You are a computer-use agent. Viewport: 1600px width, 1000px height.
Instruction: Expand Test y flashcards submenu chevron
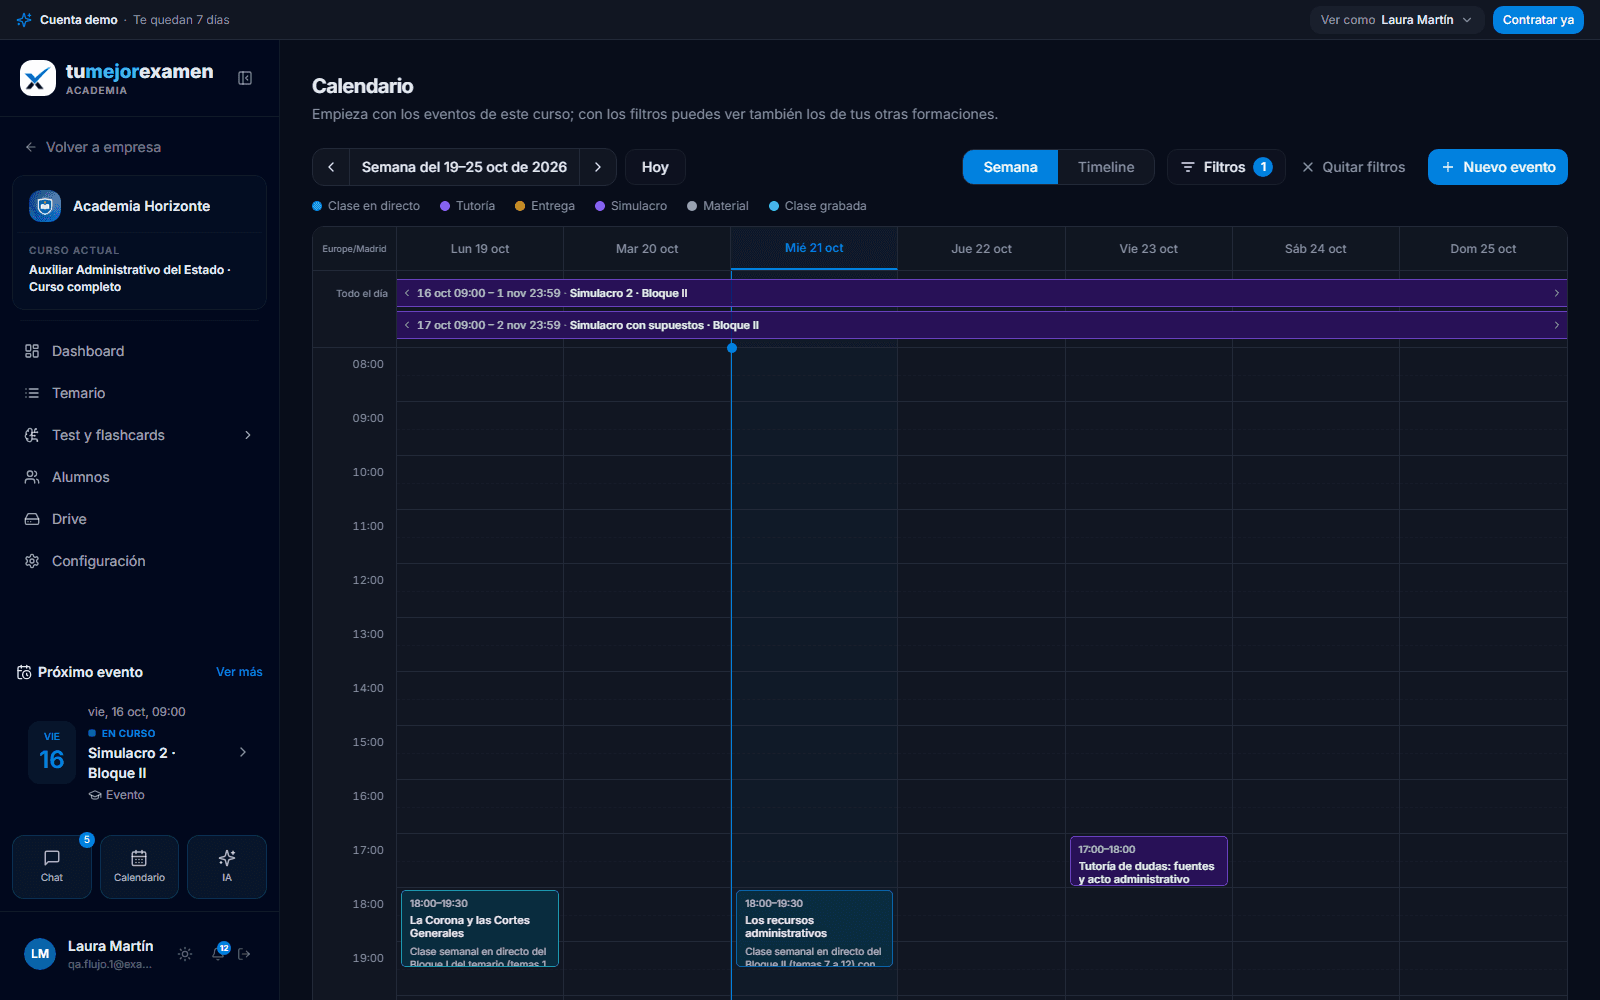(248, 435)
